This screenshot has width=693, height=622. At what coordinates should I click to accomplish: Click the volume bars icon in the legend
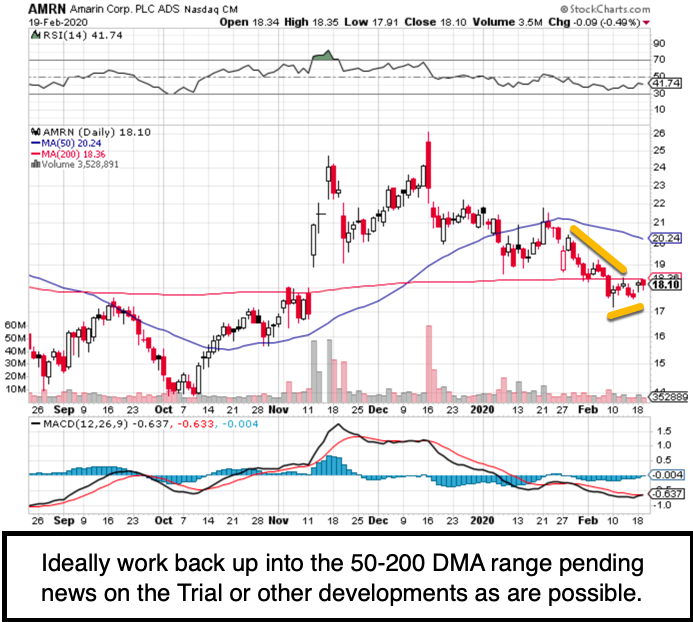pyautogui.click(x=35, y=164)
